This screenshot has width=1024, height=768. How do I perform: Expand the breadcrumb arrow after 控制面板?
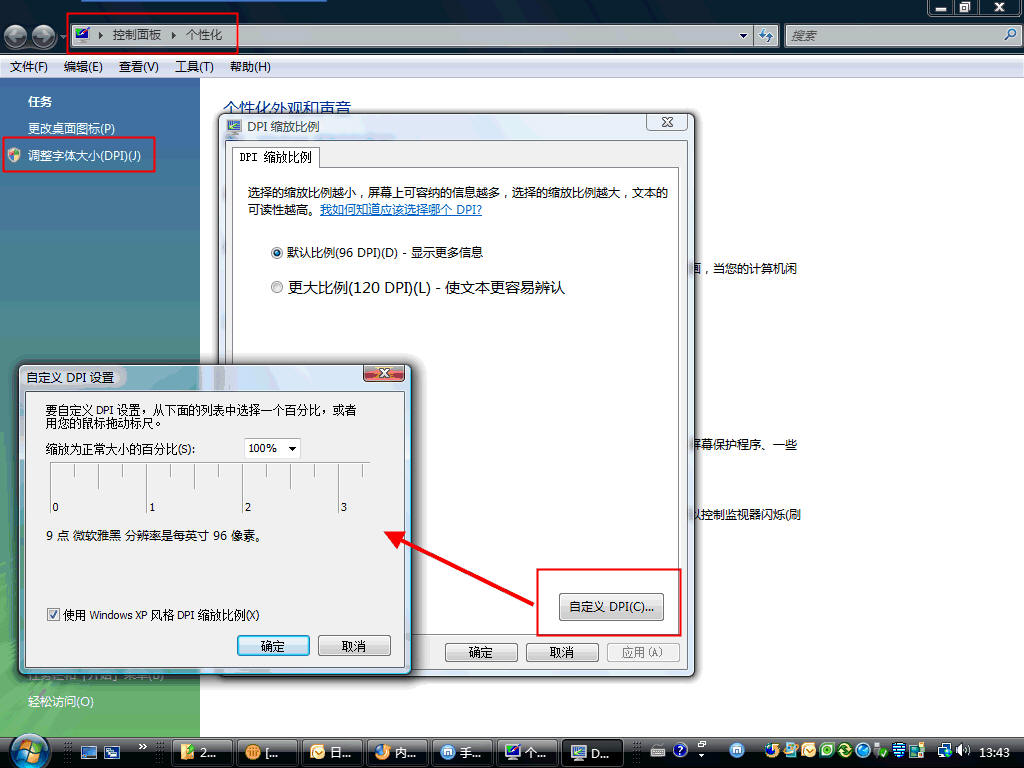pyautogui.click(x=174, y=35)
